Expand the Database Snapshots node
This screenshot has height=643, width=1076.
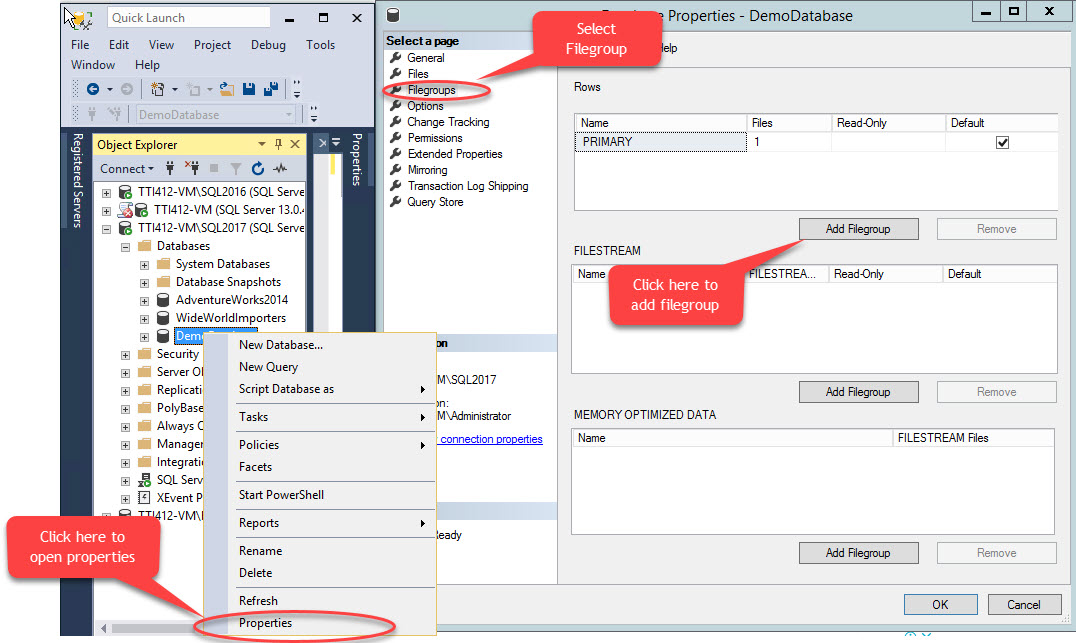click(144, 283)
